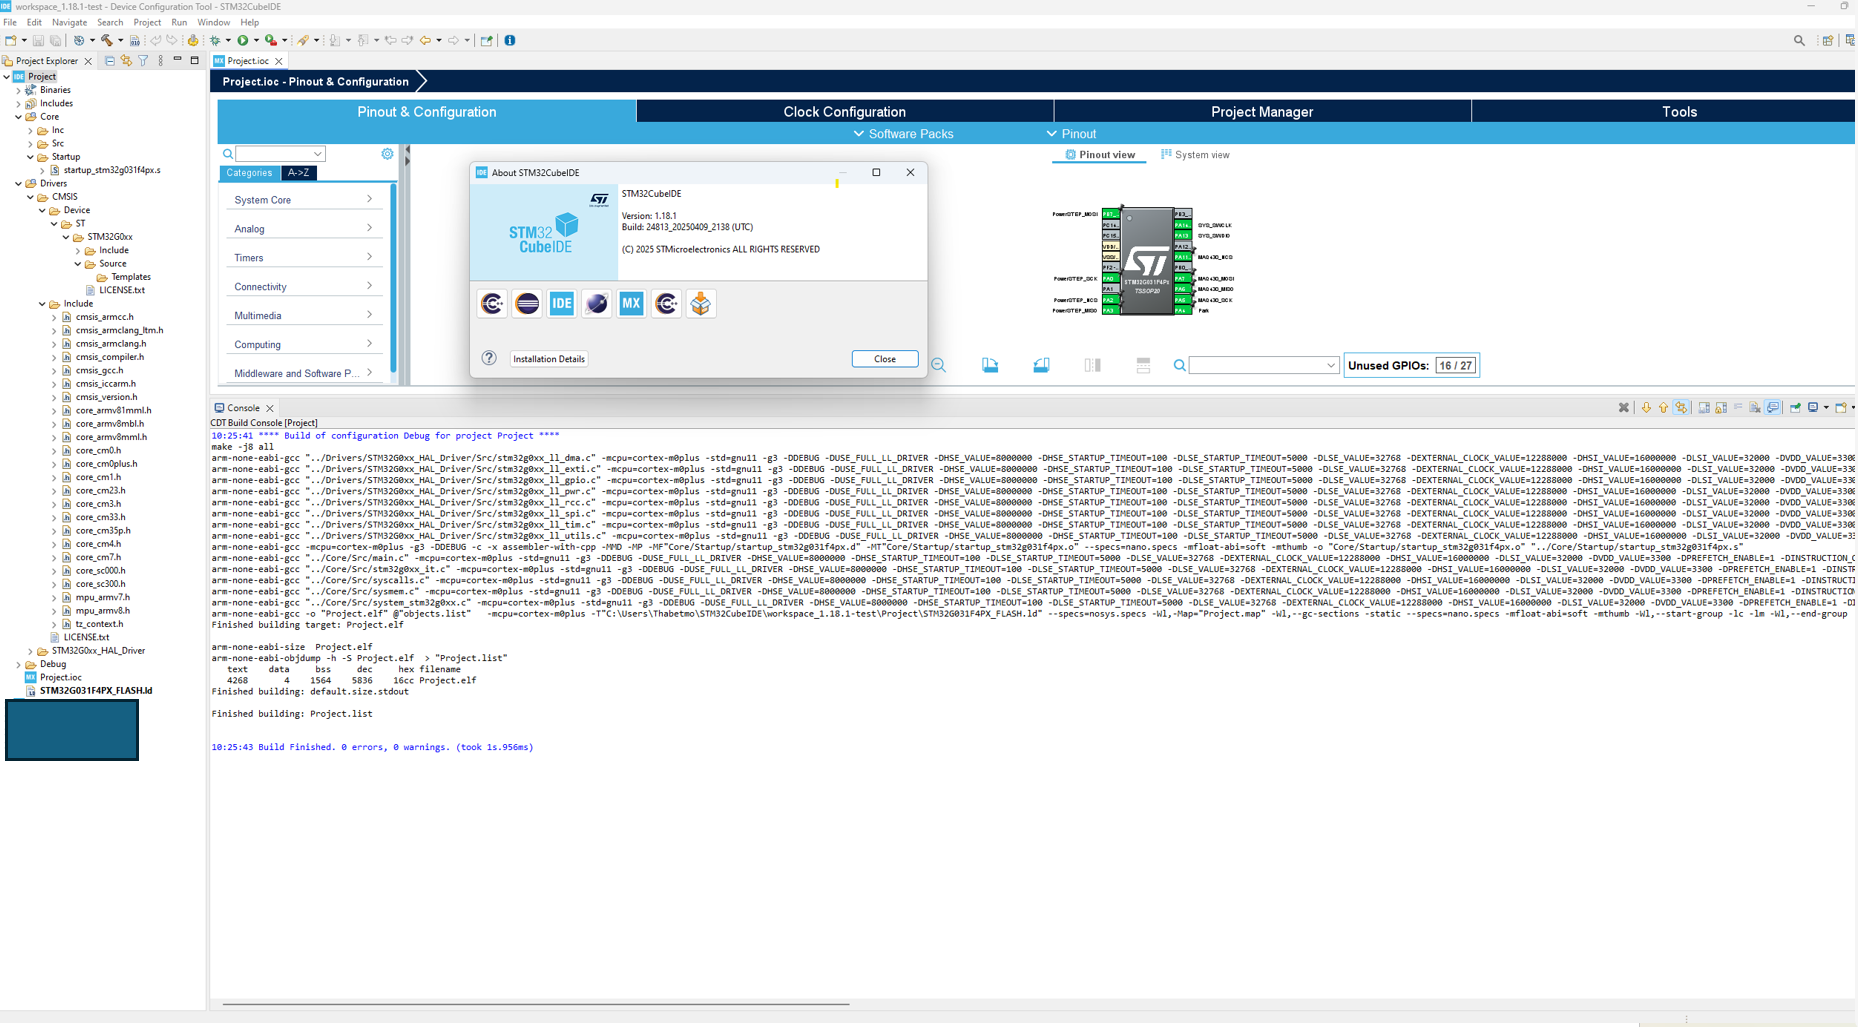Click the Installation Details button

point(548,358)
